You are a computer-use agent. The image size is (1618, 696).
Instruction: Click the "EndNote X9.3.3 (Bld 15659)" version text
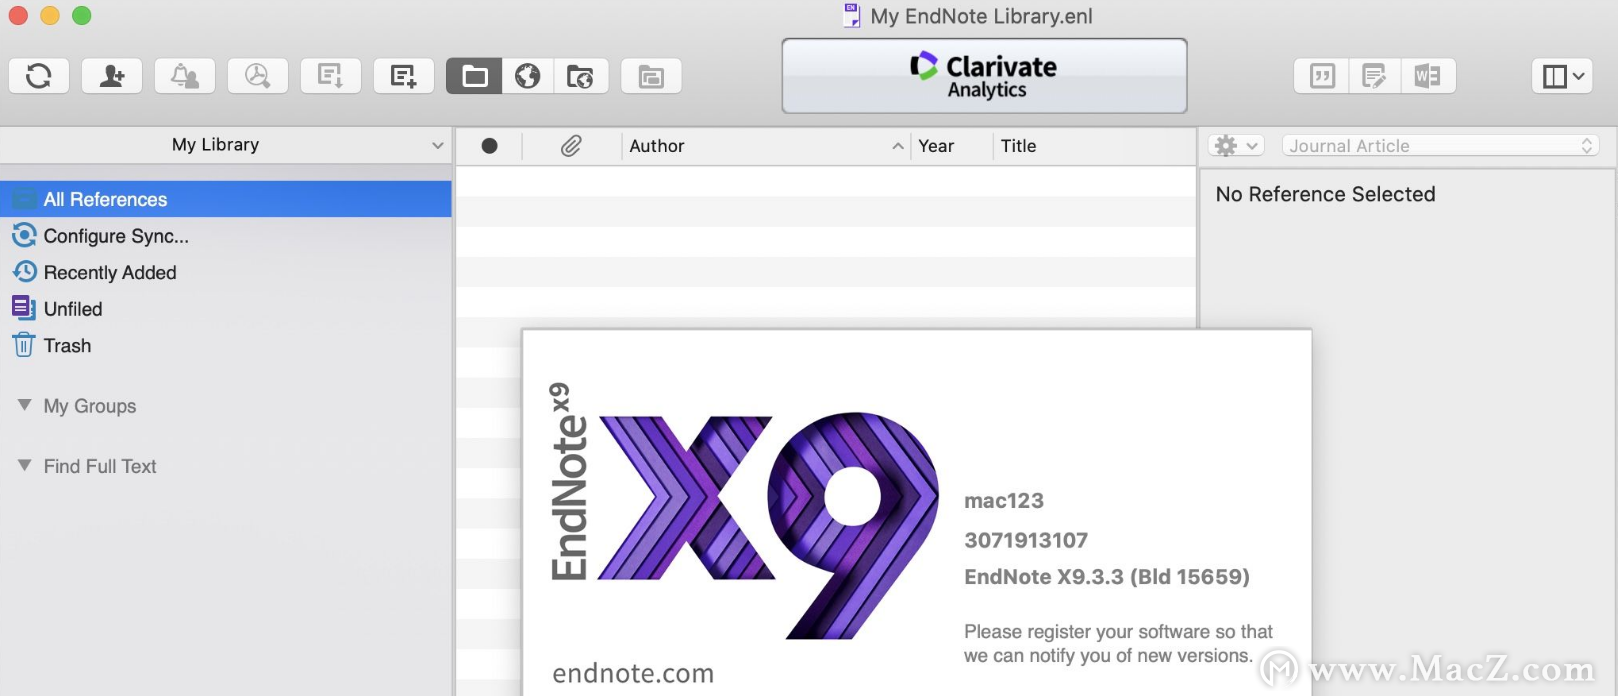point(1107,577)
